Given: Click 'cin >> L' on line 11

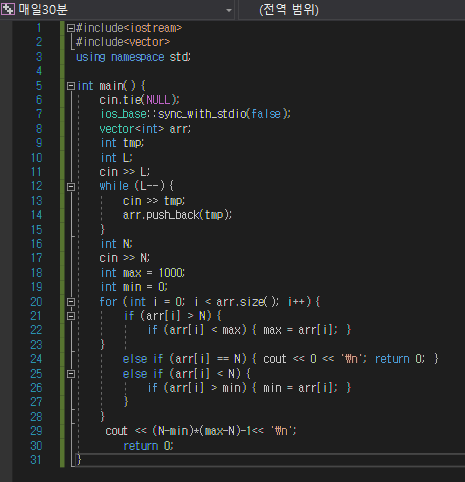Looking at the screenshot, I should 125,172.
